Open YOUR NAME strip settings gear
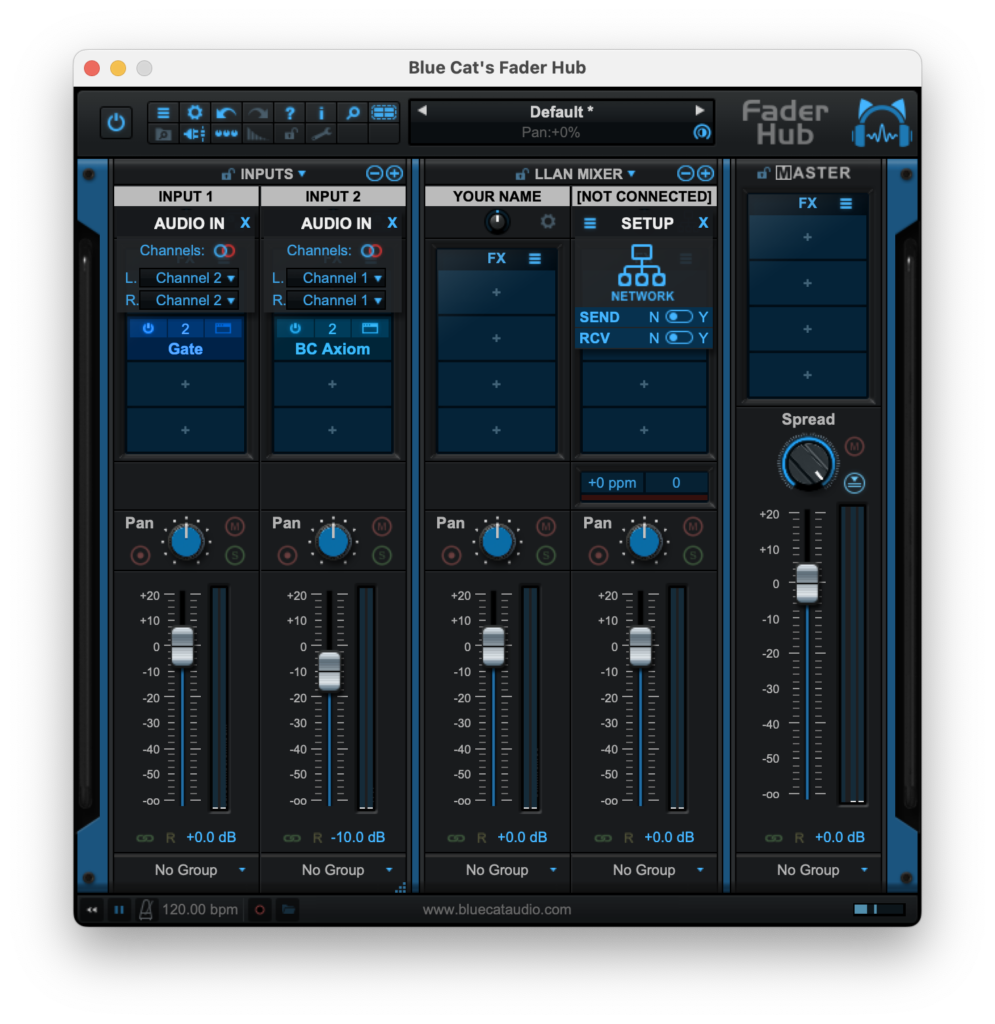 (x=548, y=222)
